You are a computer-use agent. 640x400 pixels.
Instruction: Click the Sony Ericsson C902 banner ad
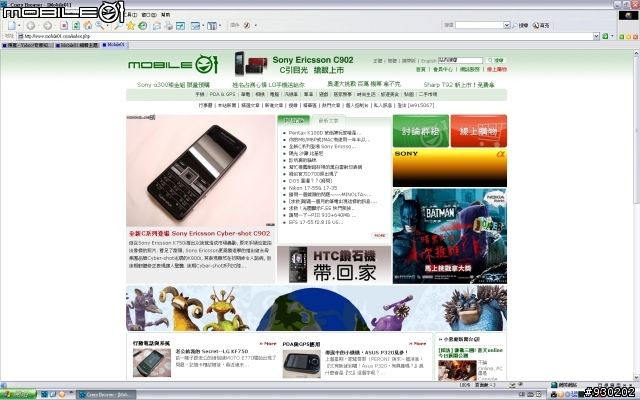(x=294, y=64)
